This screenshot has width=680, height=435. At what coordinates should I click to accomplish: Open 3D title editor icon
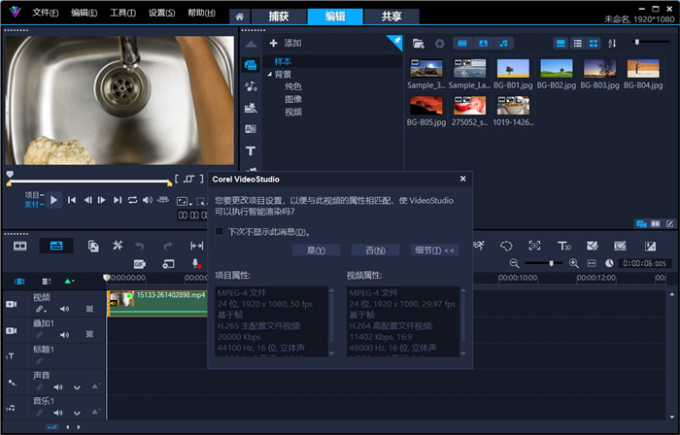564,246
